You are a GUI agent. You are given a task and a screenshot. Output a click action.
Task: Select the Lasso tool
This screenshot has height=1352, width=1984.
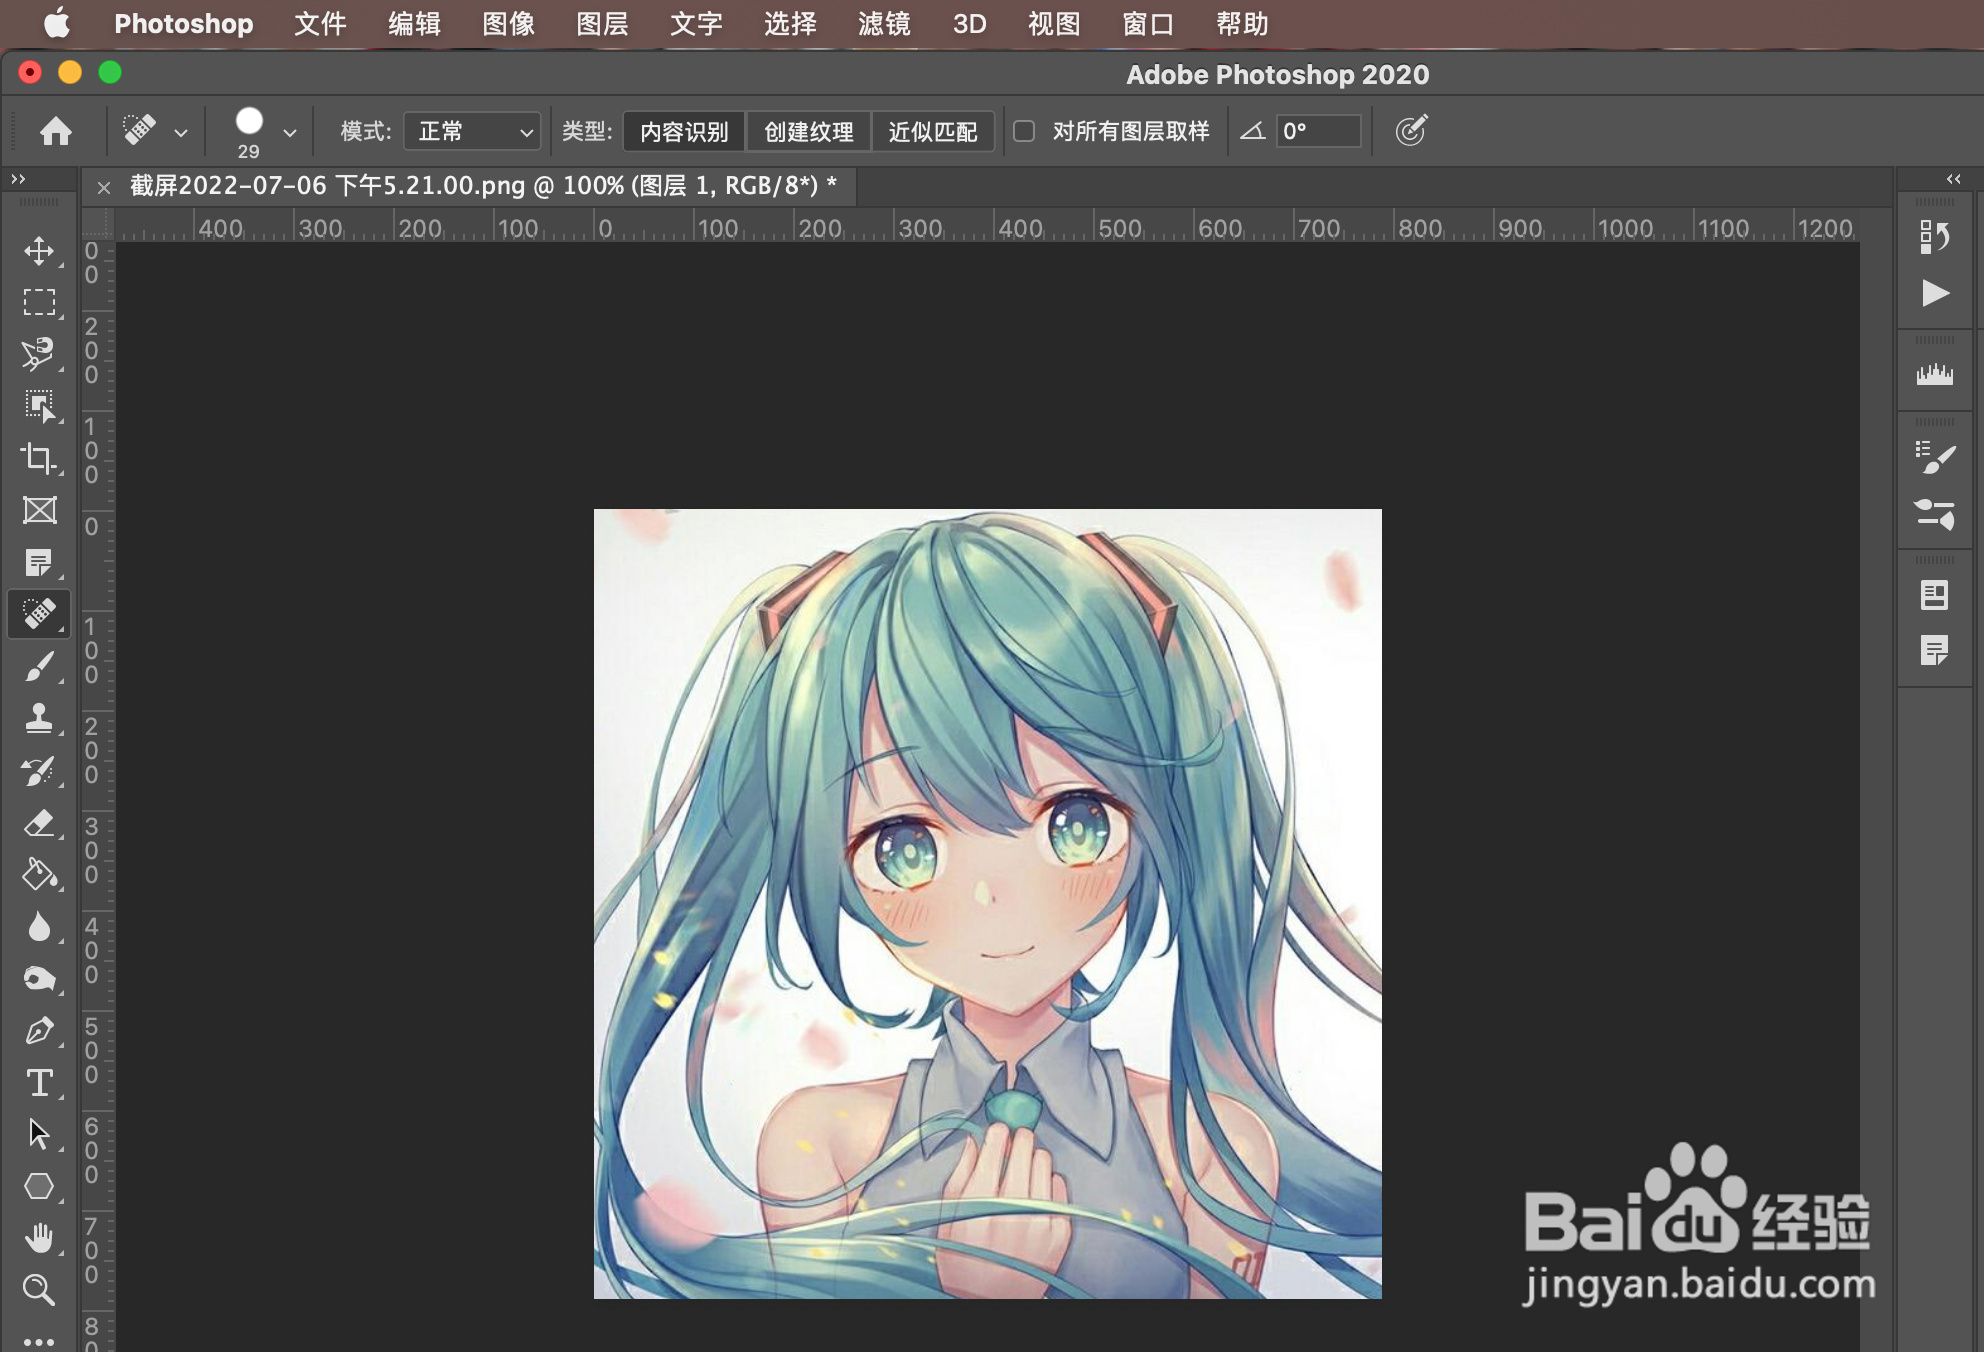point(39,354)
